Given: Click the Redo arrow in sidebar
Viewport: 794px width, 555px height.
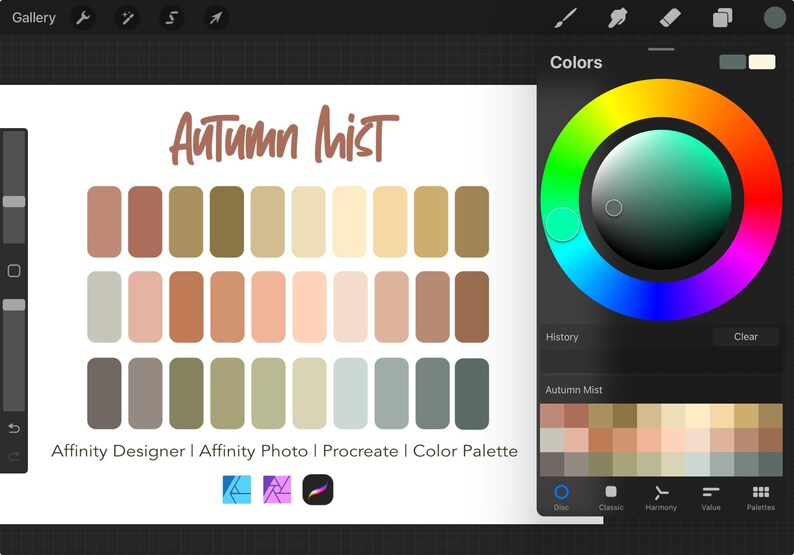Looking at the screenshot, I should click(14, 456).
